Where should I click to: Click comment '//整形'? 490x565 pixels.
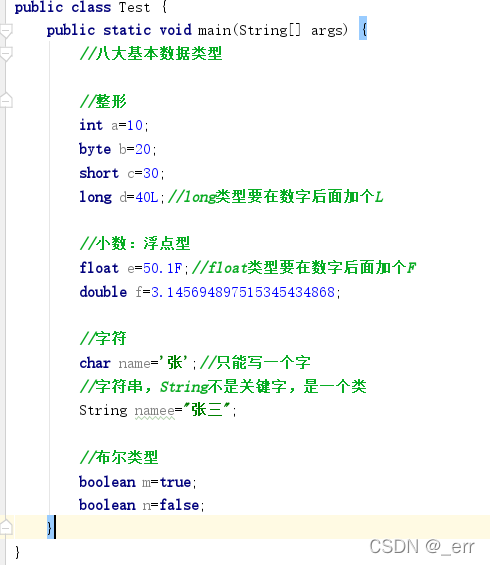(103, 101)
